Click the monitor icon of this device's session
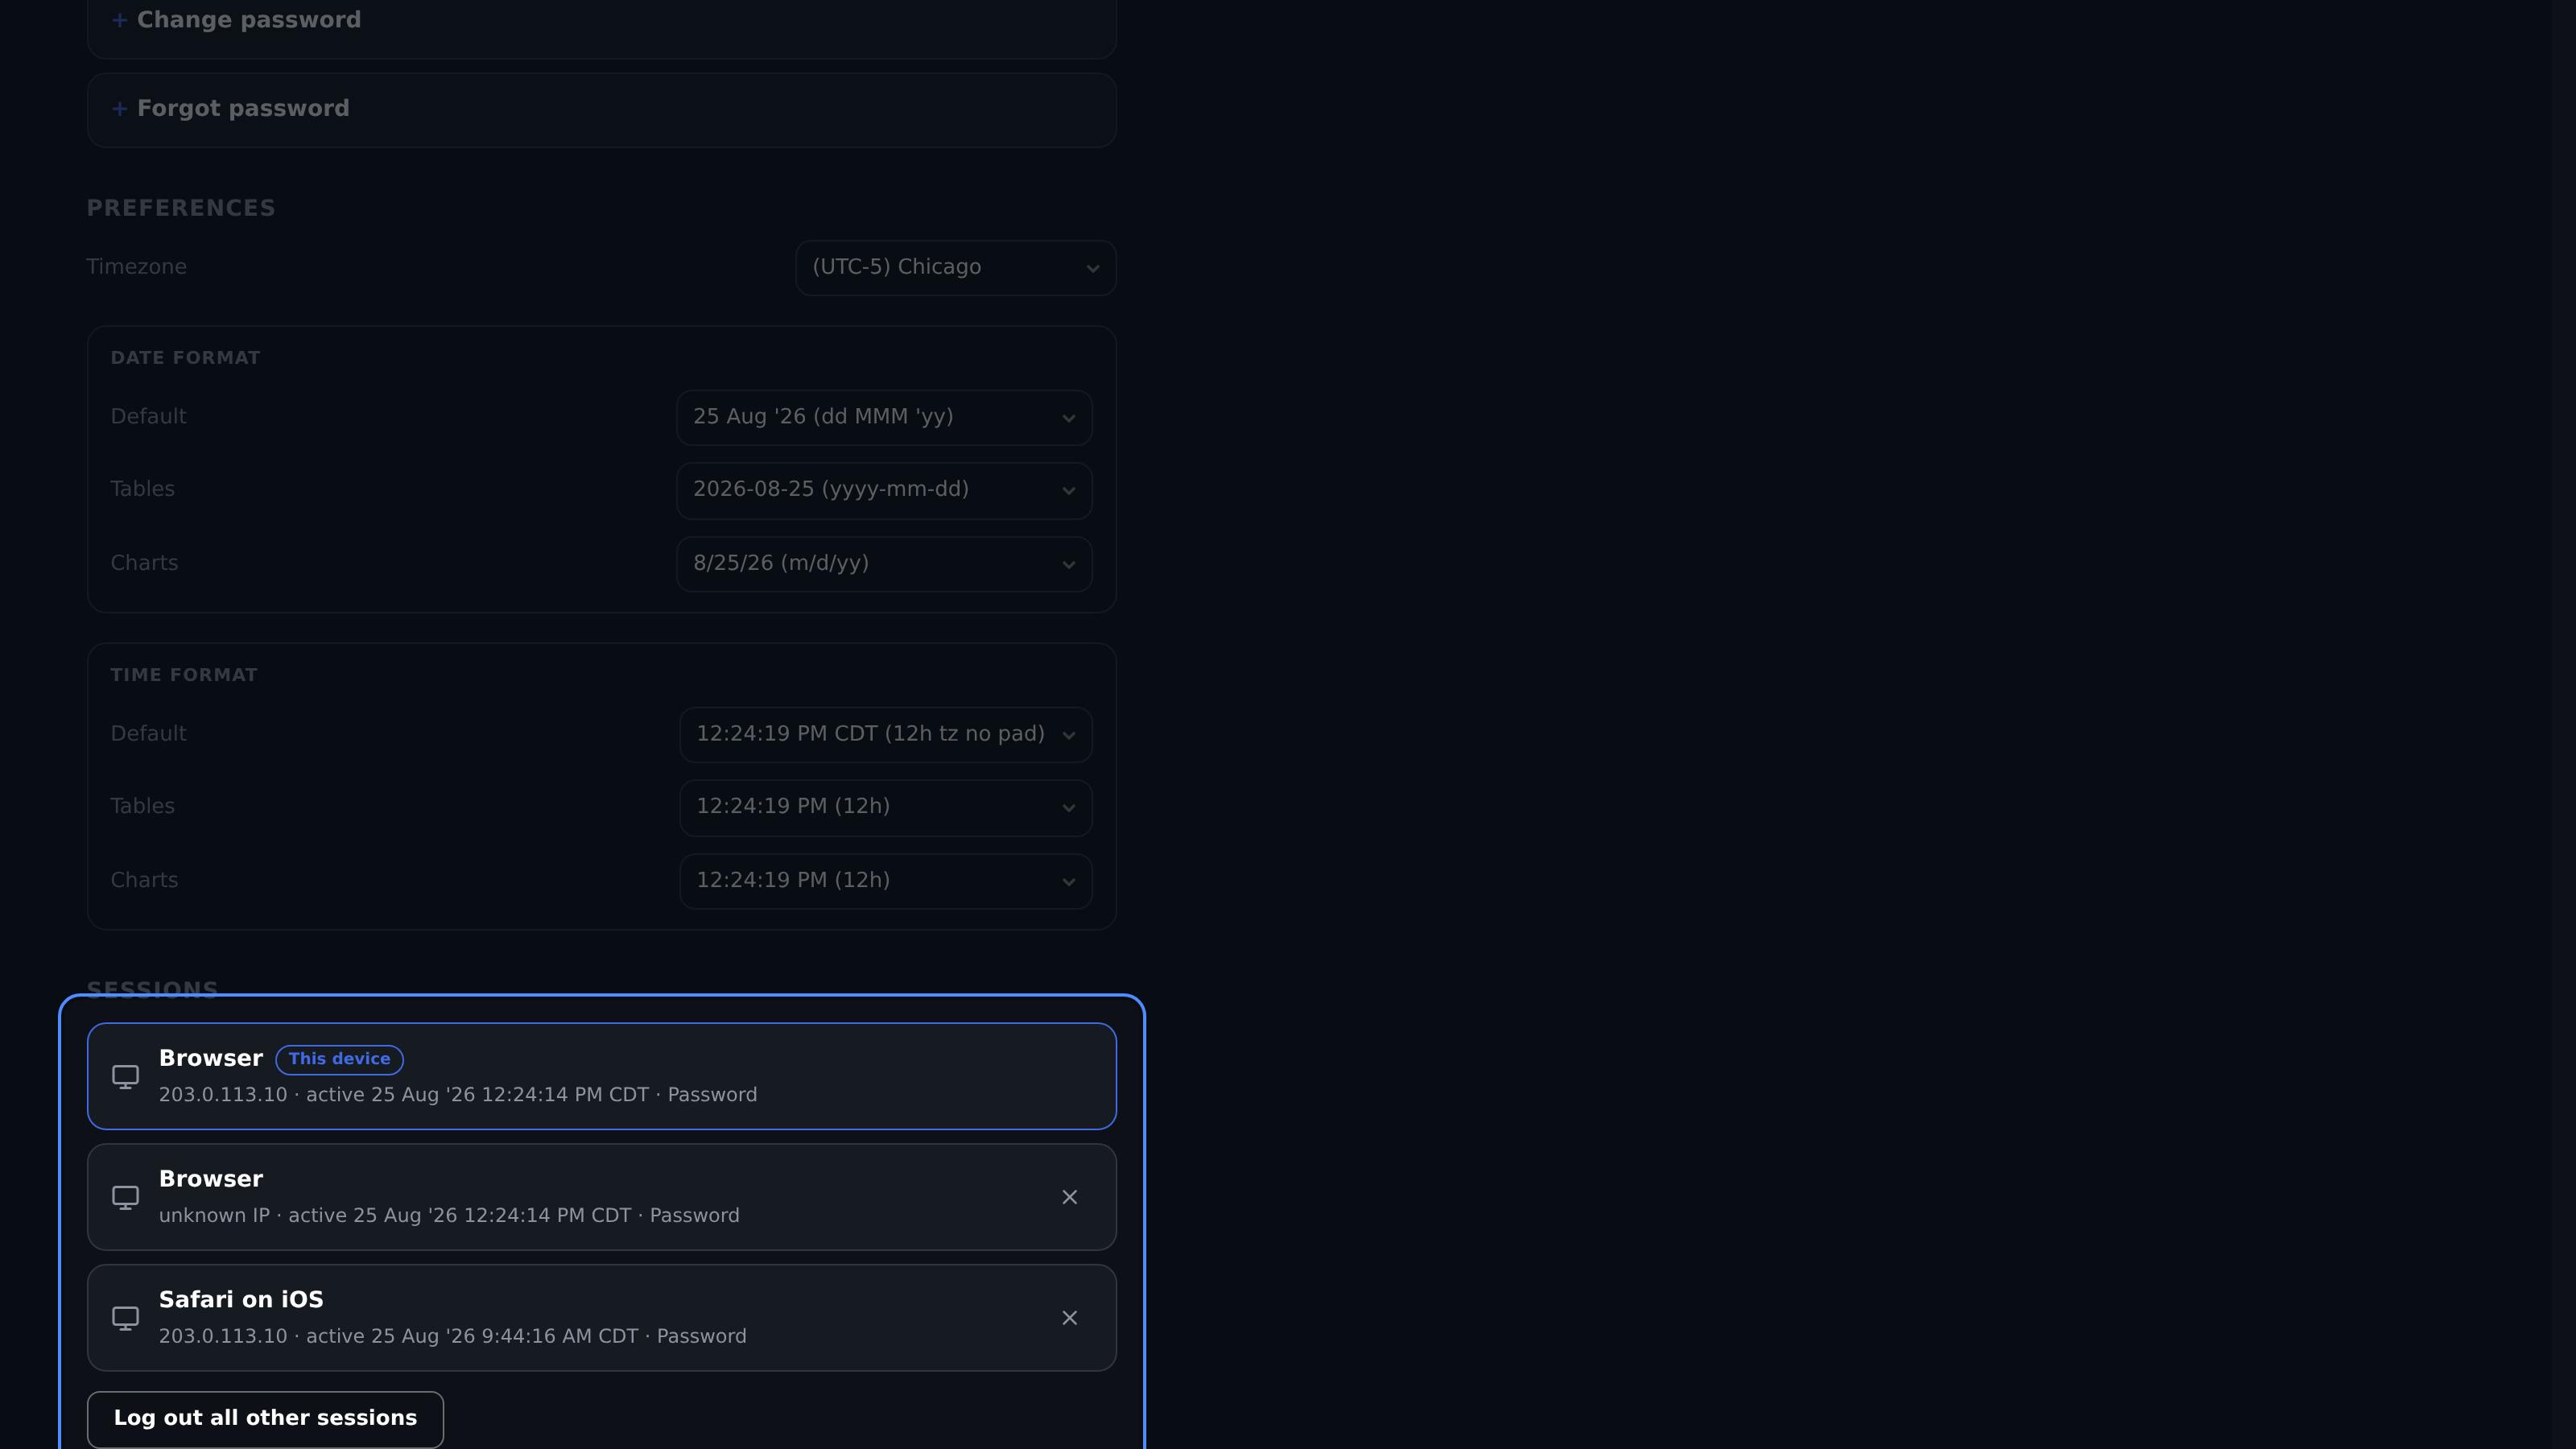Image resolution: width=2576 pixels, height=1449 pixels. tap(125, 1077)
